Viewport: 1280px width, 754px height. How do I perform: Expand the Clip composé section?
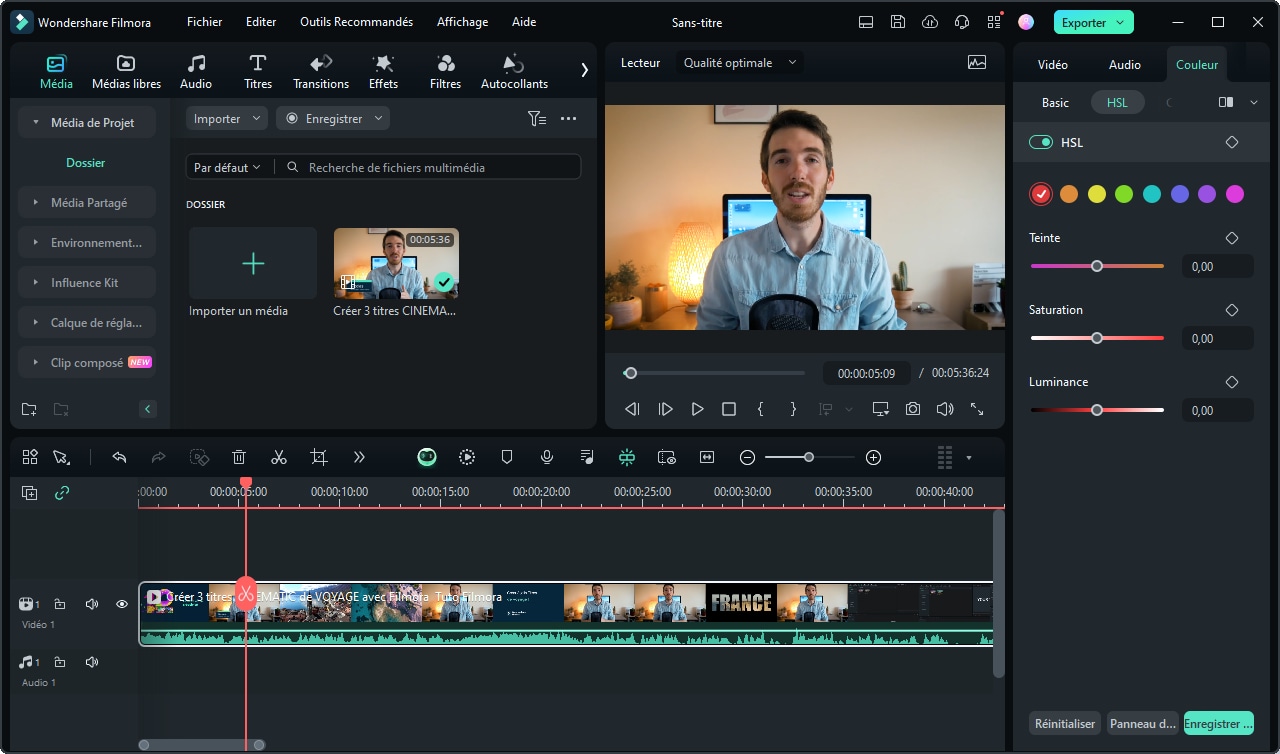pyautogui.click(x=87, y=362)
